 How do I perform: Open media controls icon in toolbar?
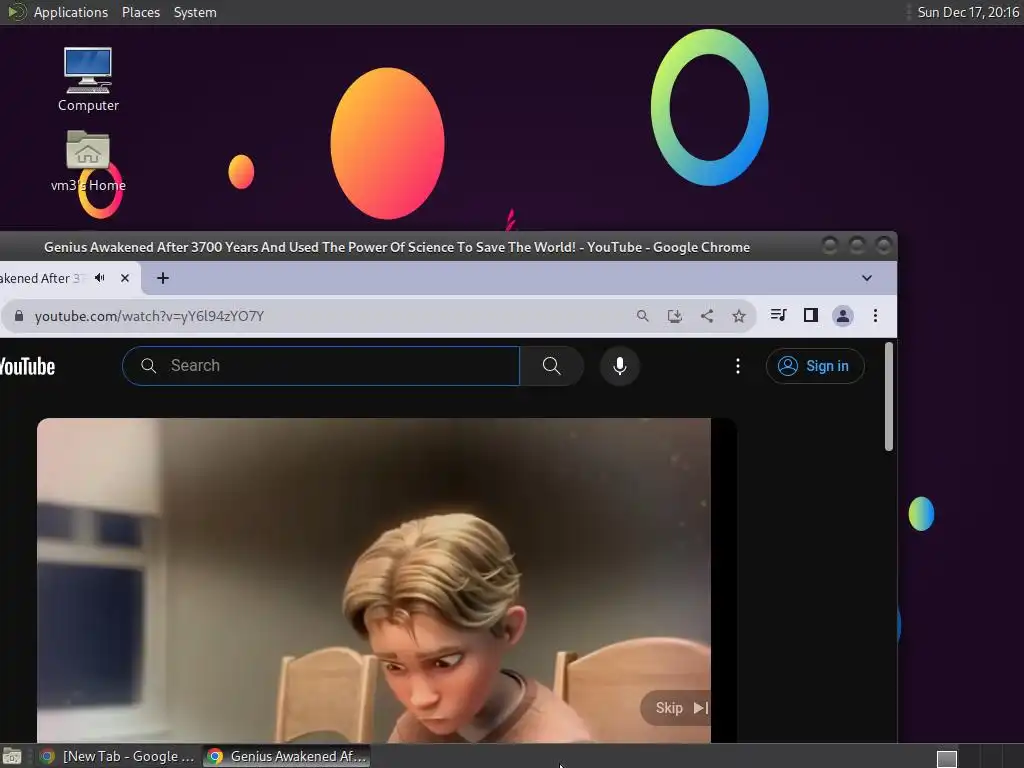point(778,315)
